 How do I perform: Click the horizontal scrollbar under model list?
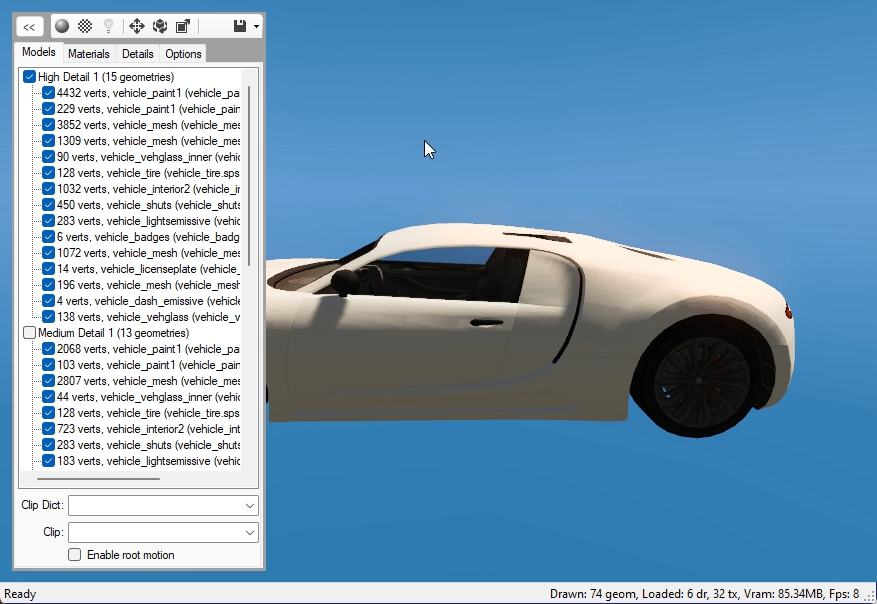coord(98,479)
